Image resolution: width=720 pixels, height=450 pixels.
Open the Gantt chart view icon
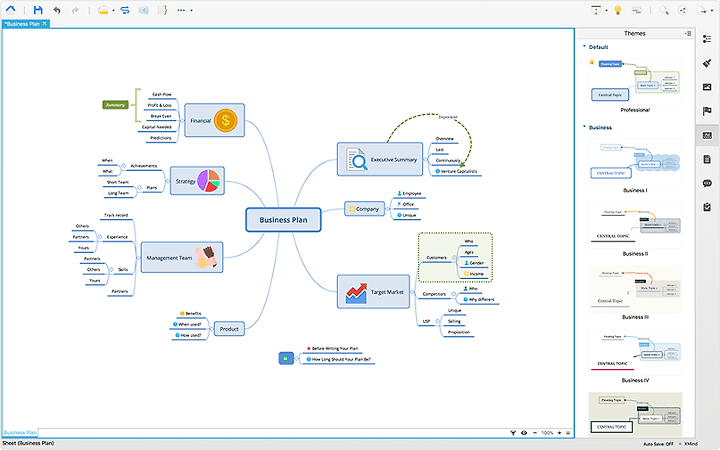[x=636, y=10]
